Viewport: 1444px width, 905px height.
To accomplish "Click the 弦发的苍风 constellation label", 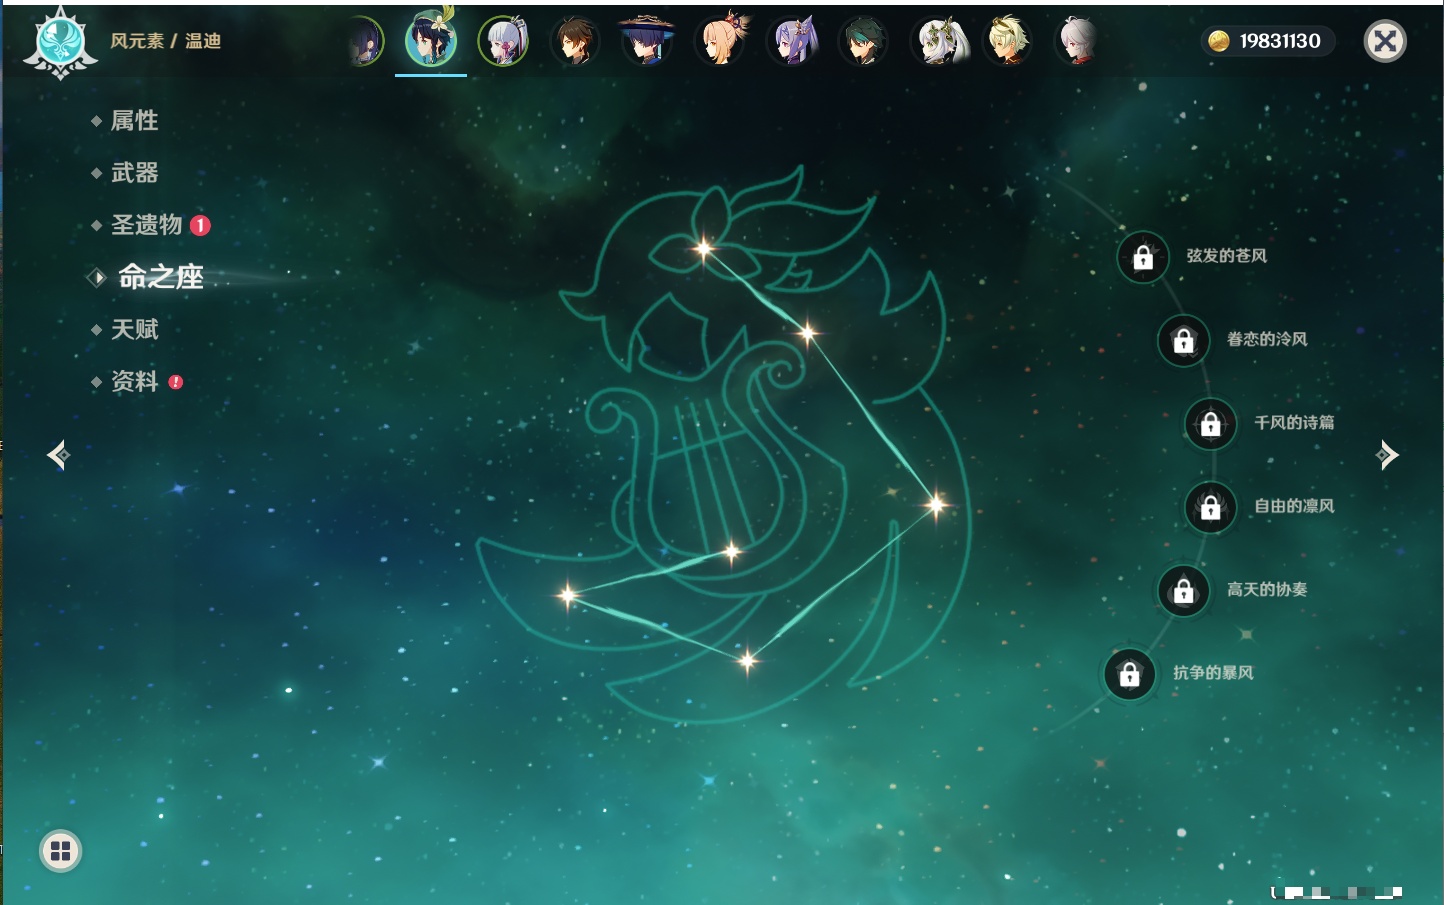I will pos(1226,256).
